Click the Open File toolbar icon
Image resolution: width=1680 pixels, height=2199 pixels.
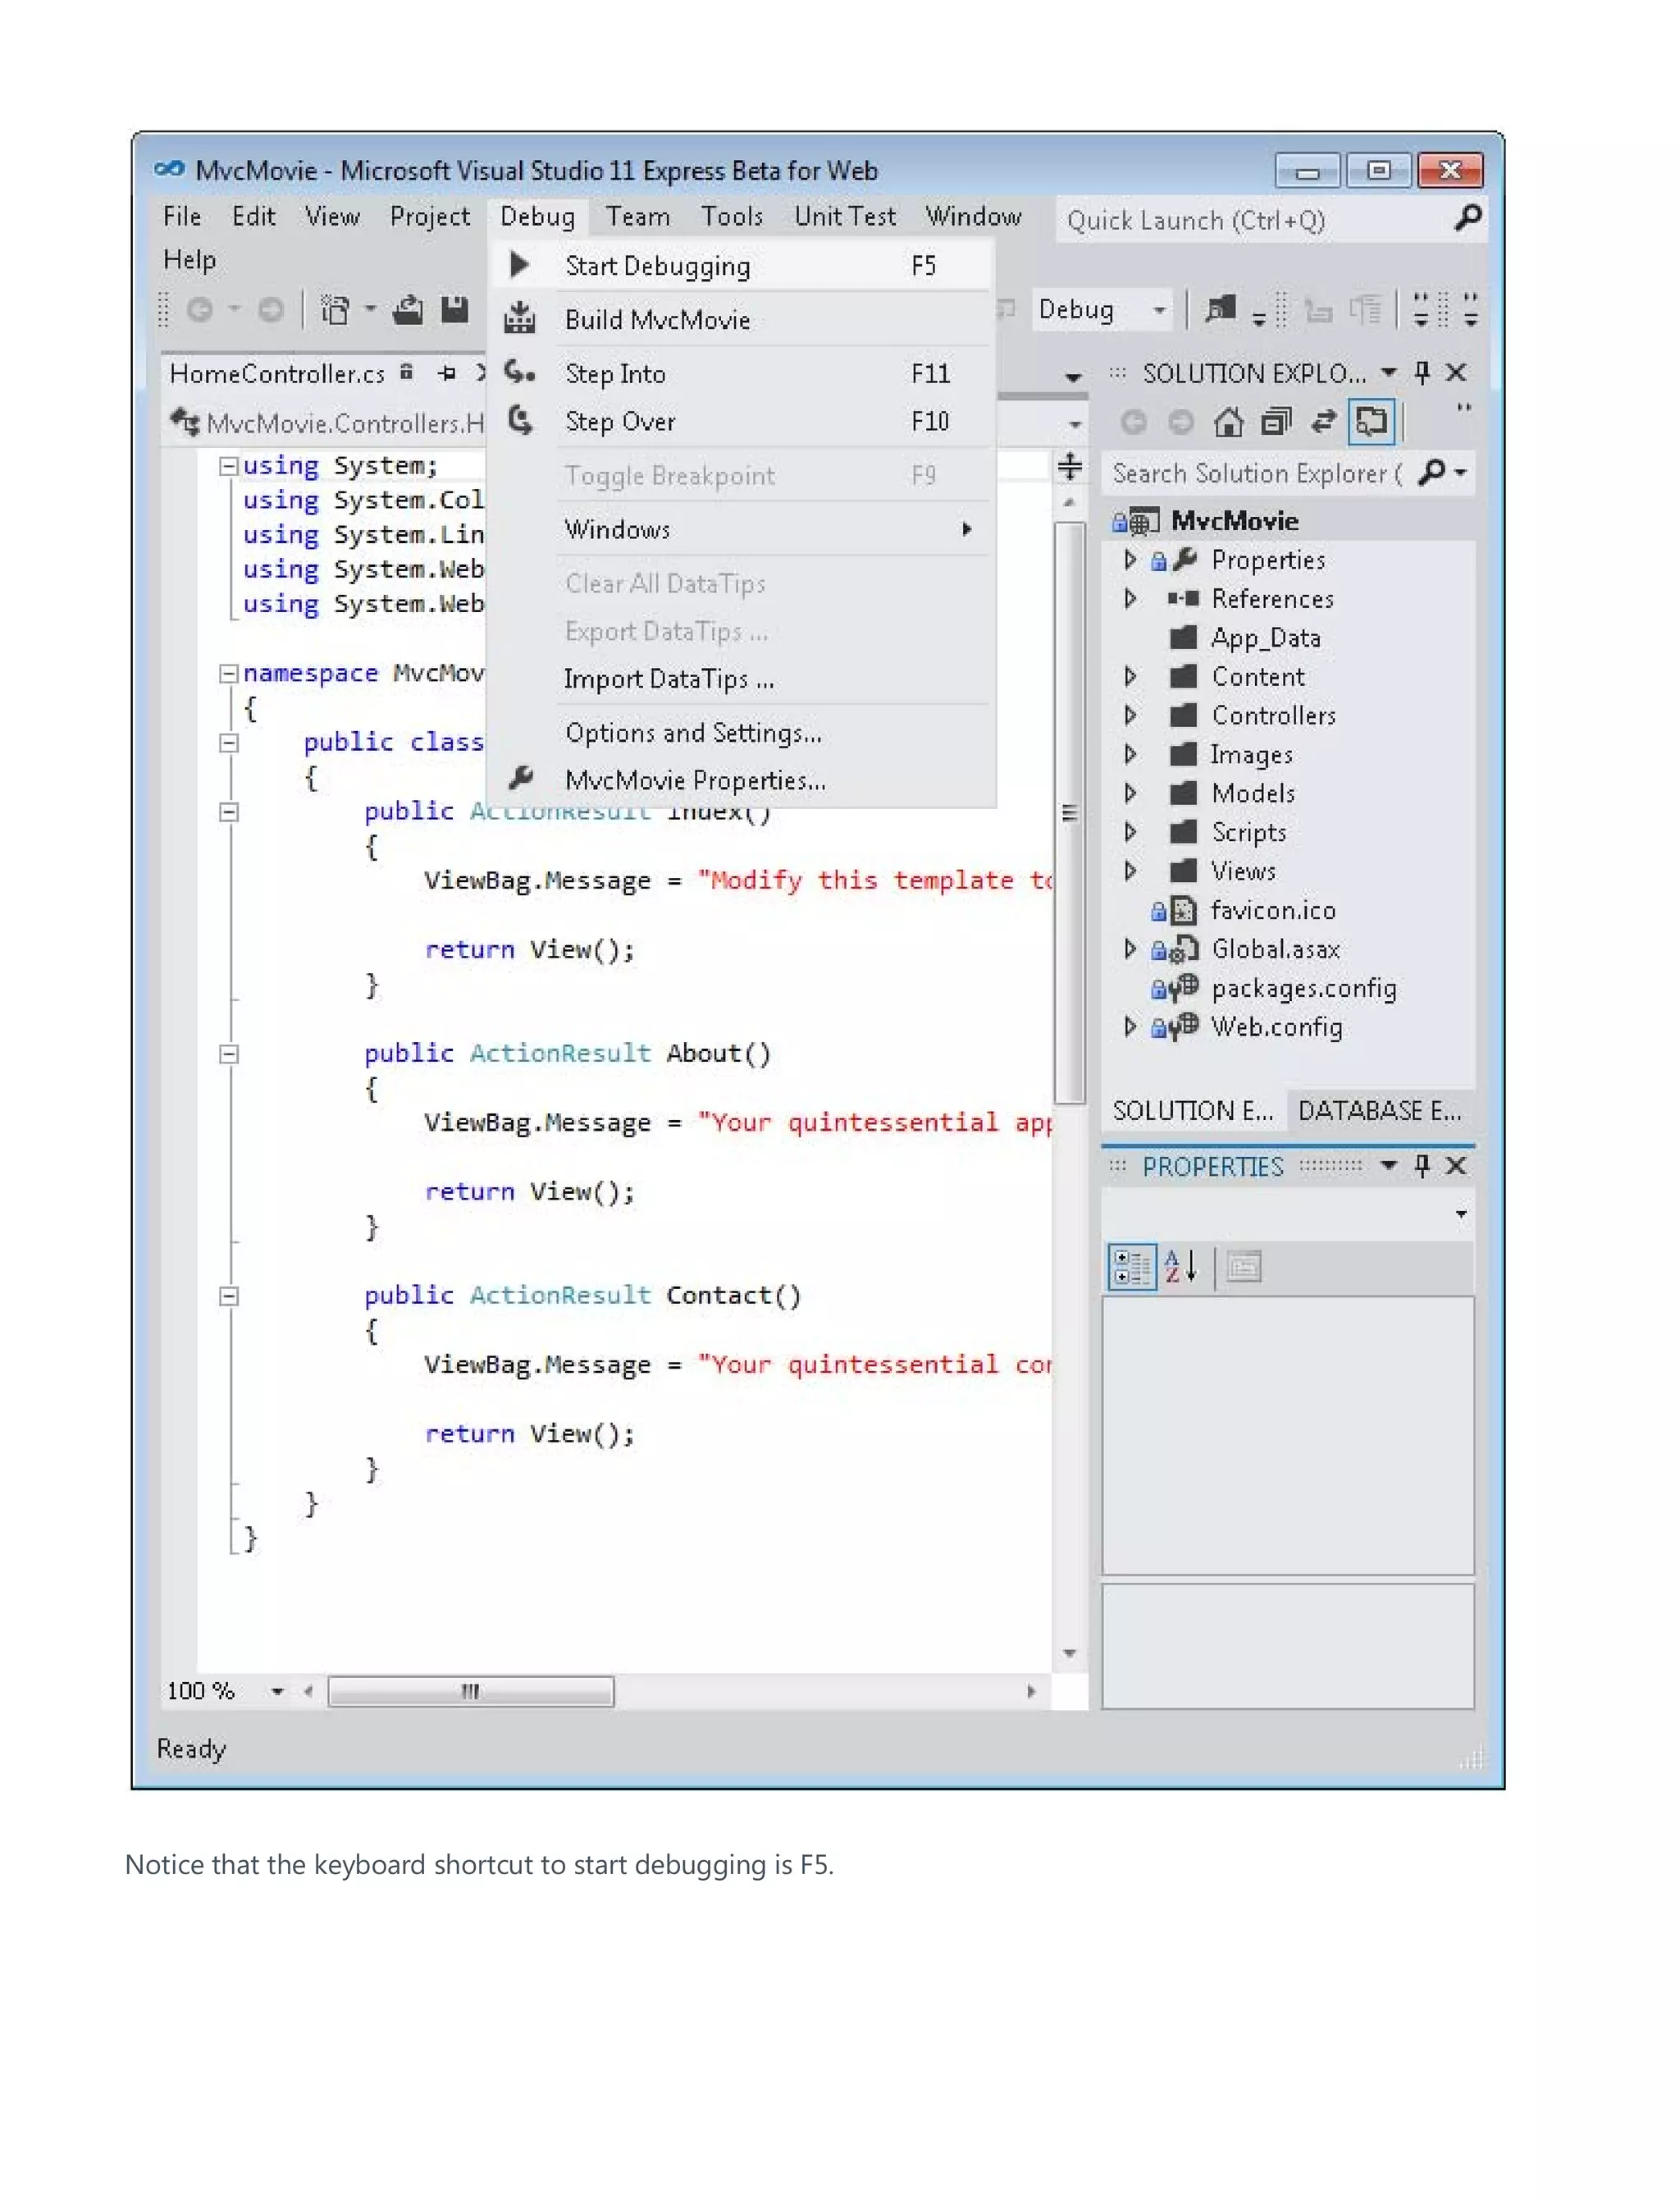(x=408, y=310)
